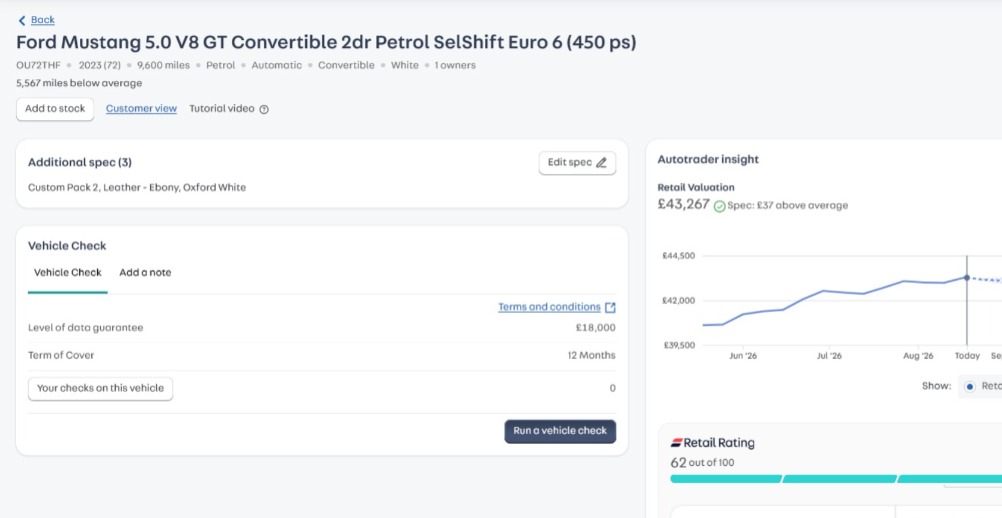The image size is (1002, 518).
Task: Switch to the Vehicle Check tab
Action: point(68,273)
